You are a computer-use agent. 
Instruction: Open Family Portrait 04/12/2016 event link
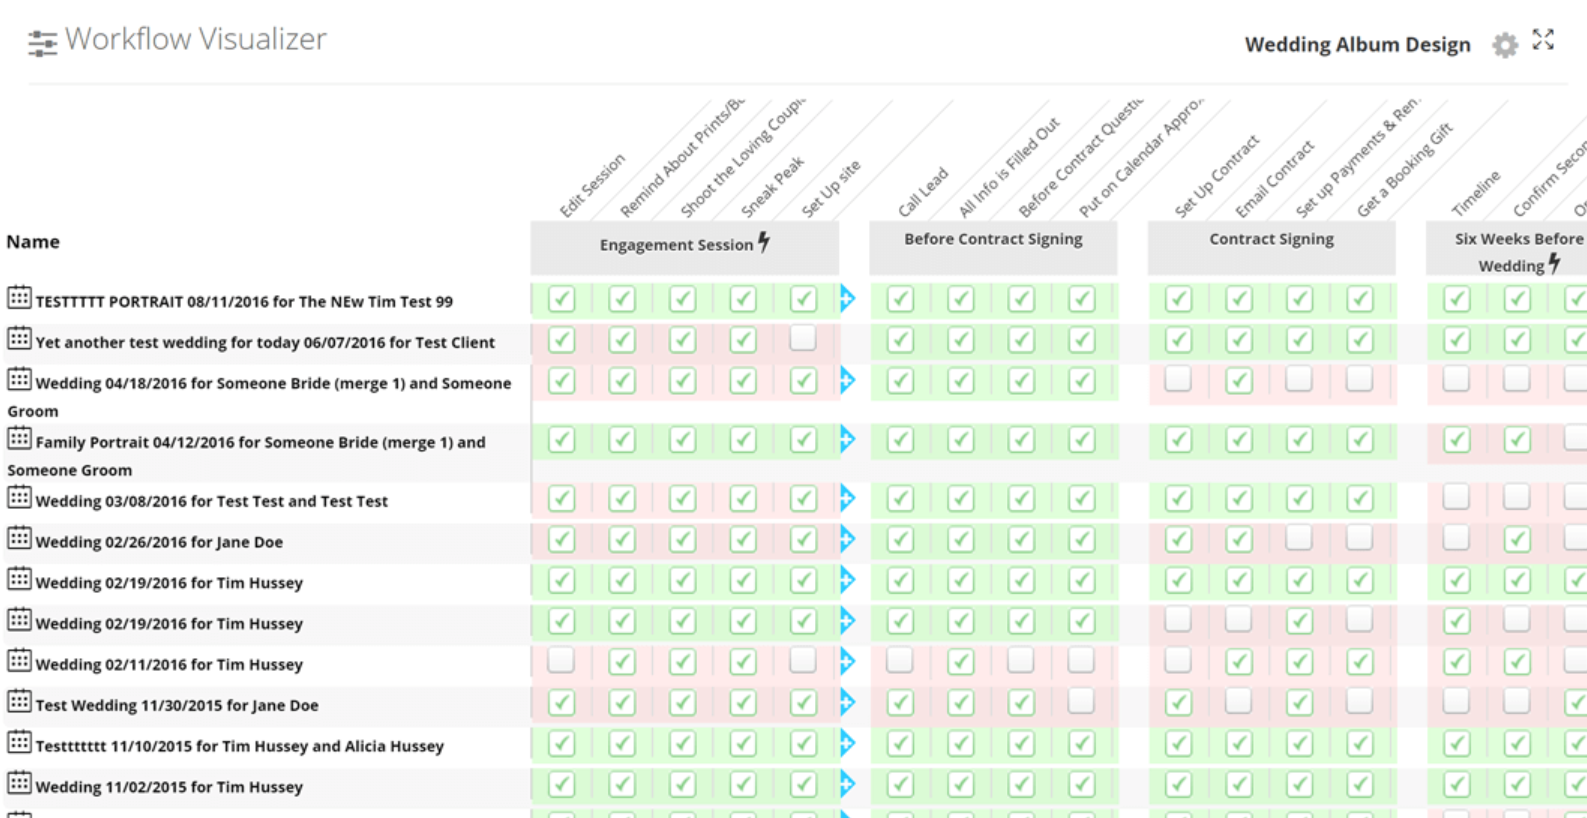(260, 442)
